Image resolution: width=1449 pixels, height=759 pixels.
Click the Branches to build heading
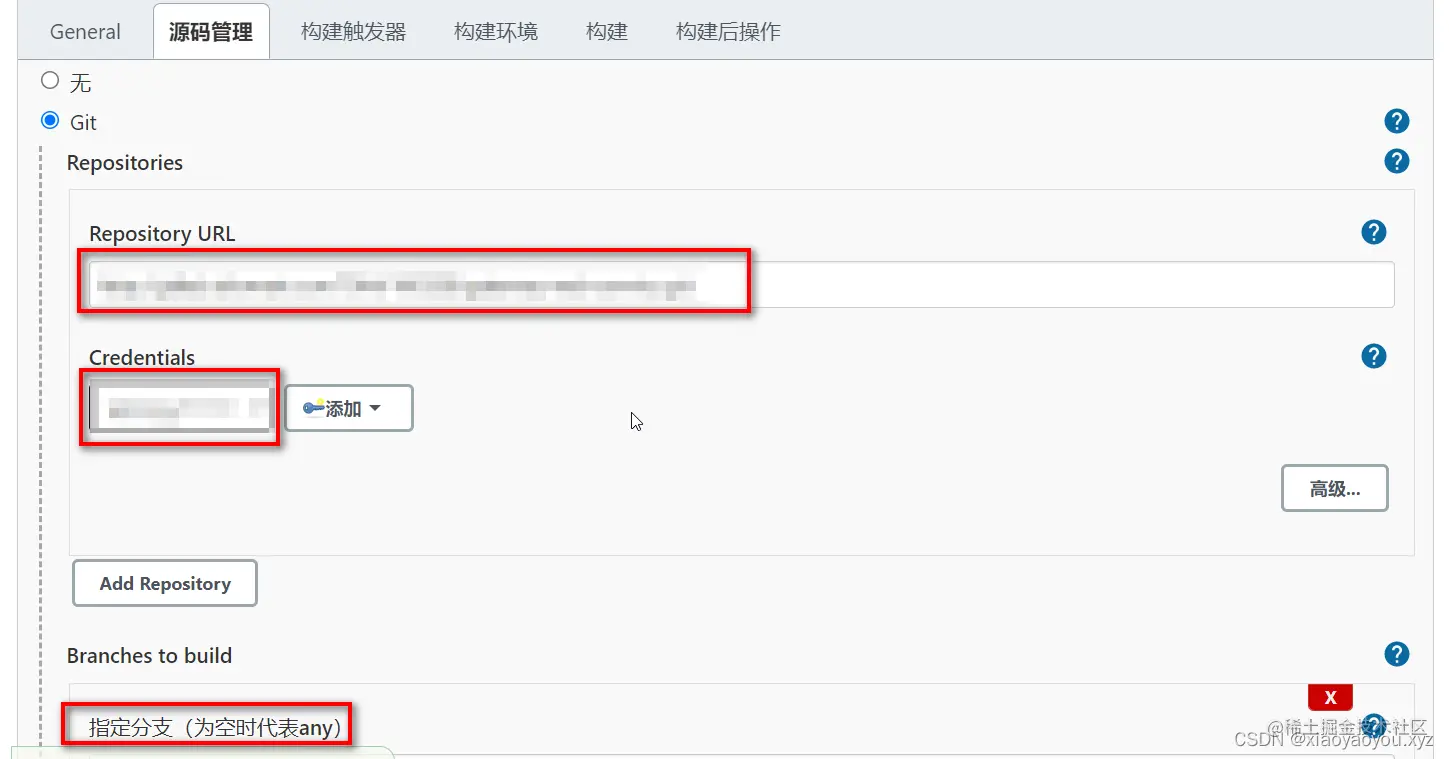pyautogui.click(x=149, y=656)
